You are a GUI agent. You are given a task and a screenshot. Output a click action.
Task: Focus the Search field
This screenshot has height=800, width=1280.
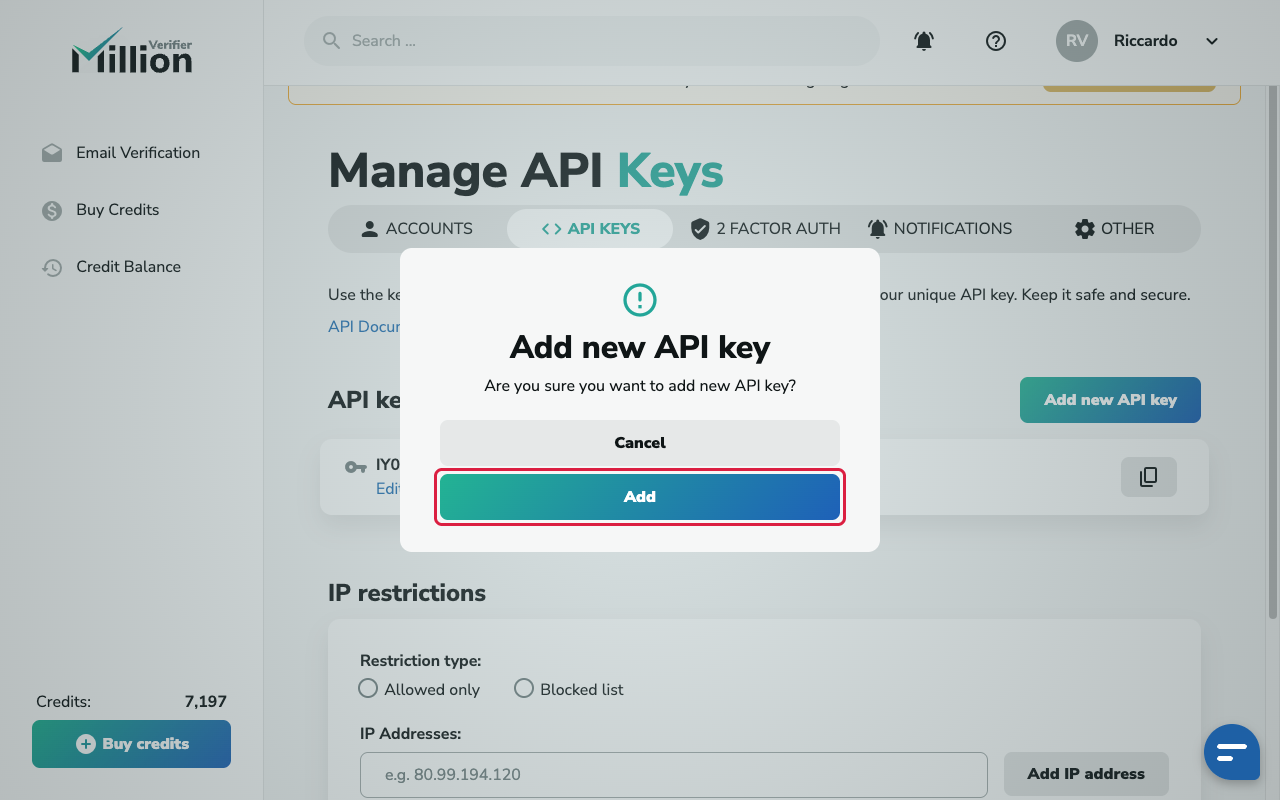point(592,41)
